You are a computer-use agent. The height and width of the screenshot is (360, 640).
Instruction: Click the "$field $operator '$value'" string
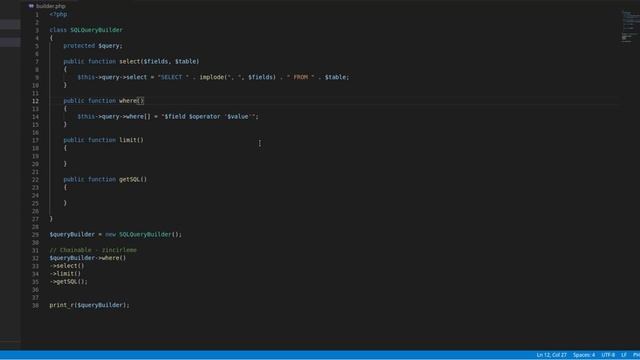pos(208,116)
